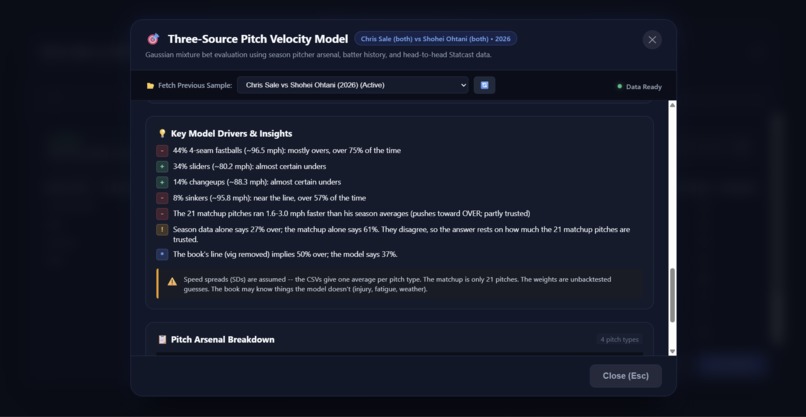Click the blue badge for book's line insight
The height and width of the screenshot is (417, 806).
click(162, 255)
